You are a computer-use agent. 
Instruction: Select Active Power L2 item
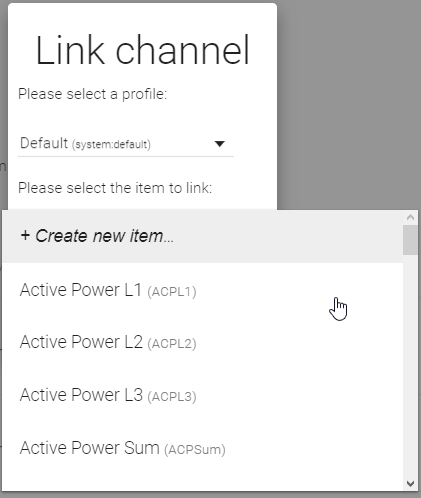(x=203, y=342)
